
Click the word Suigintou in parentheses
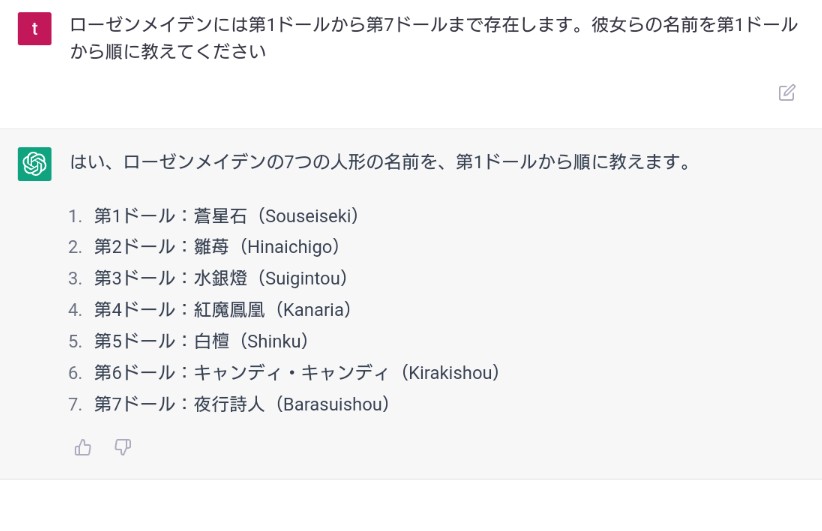[x=302, y=278]
